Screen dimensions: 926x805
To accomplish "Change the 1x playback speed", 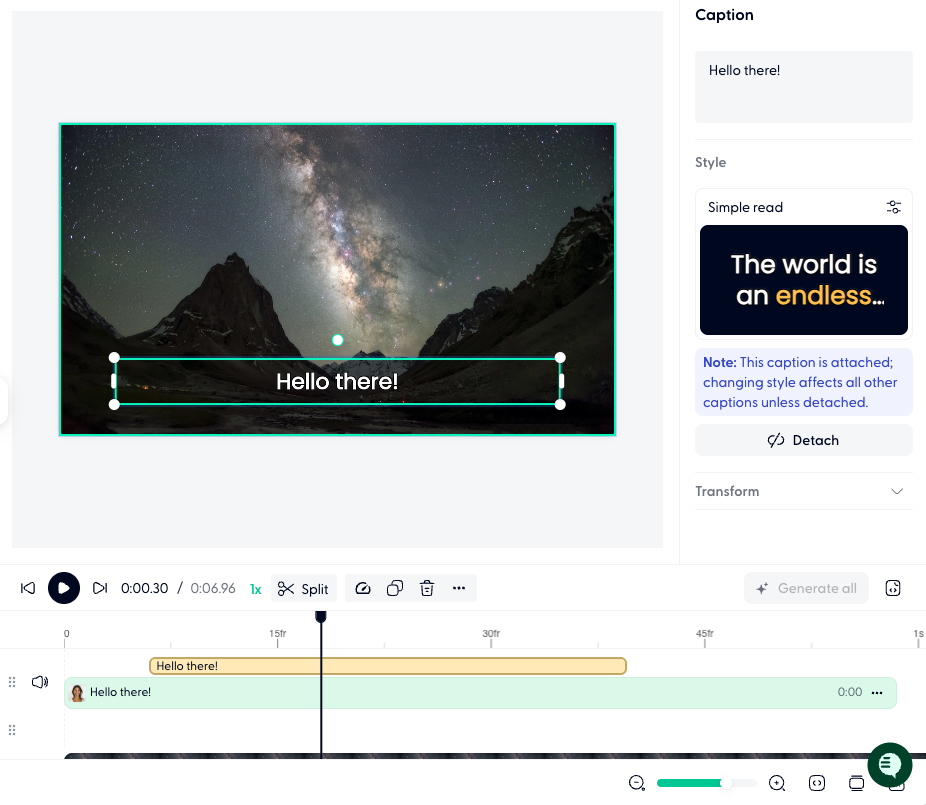I will pos(255,589).
